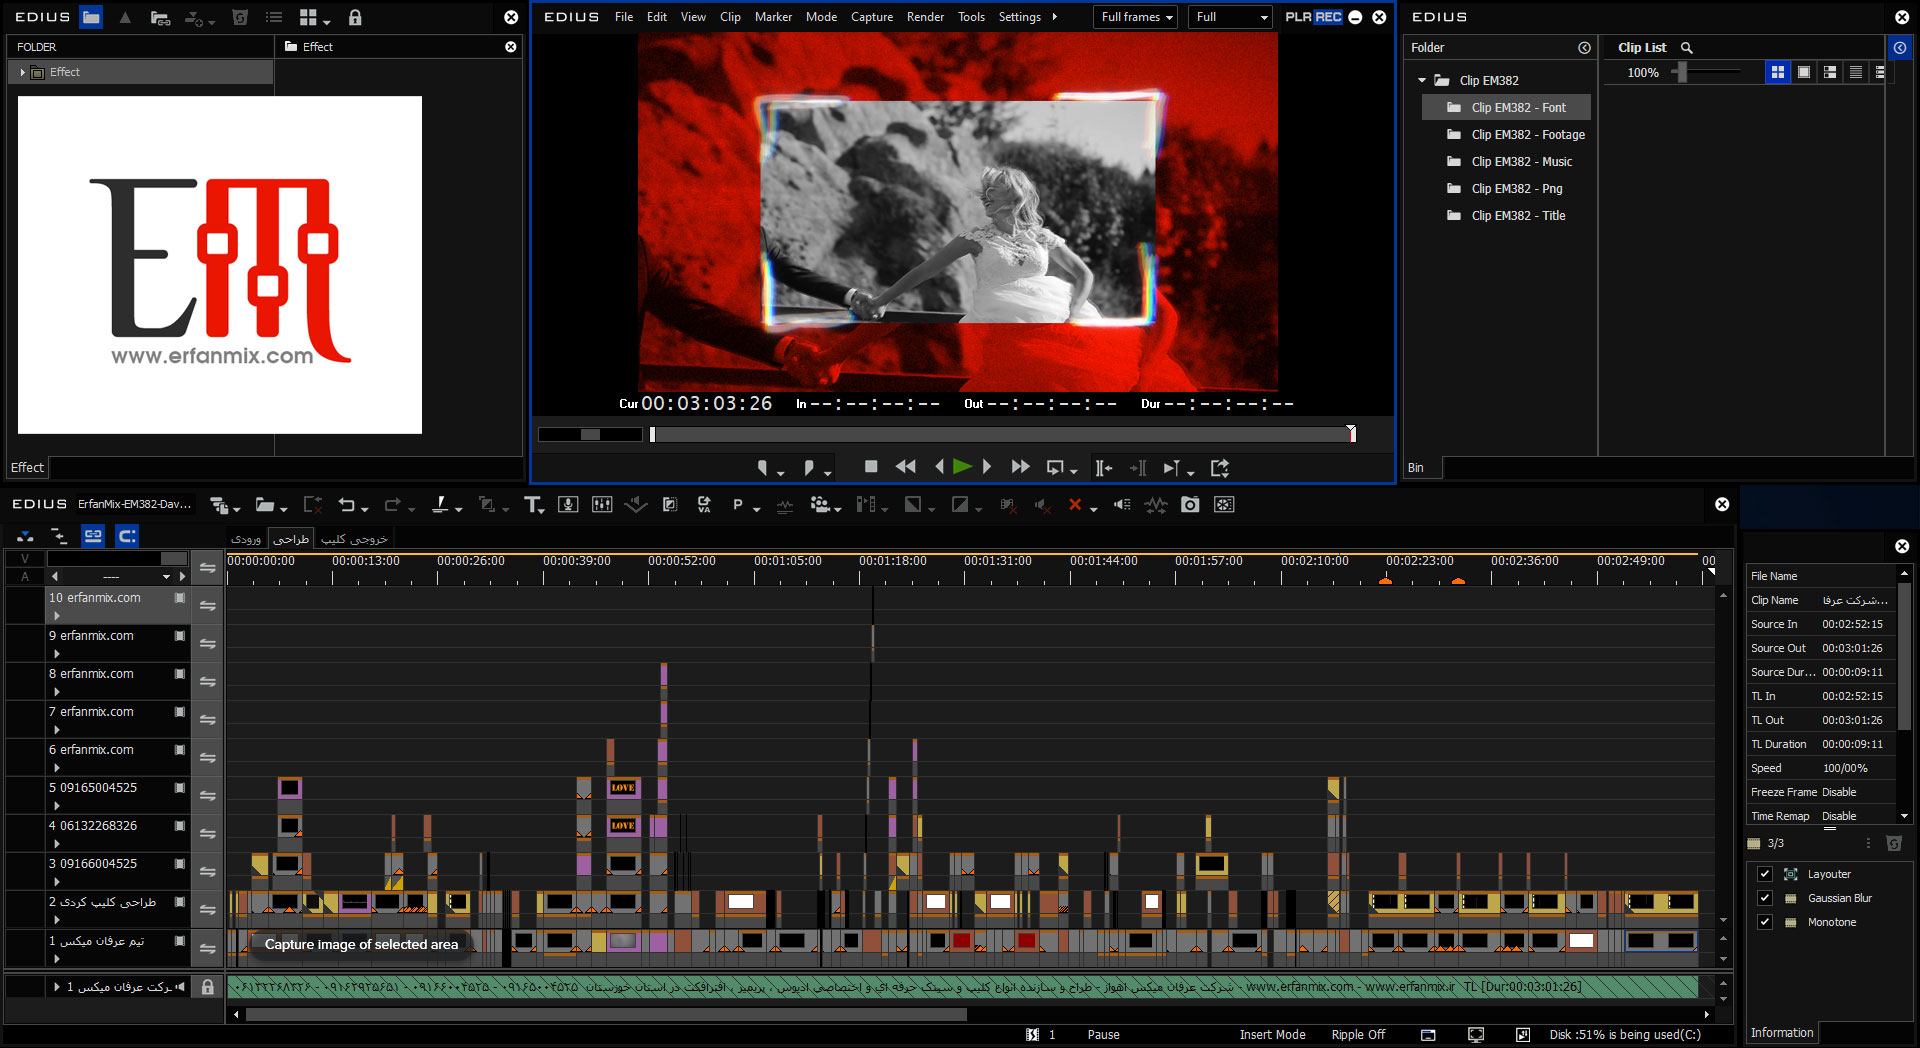Toggle visibility of track 10 erfanmix.com
This screenshot has height=1048, width=1920.
[180, 598]
